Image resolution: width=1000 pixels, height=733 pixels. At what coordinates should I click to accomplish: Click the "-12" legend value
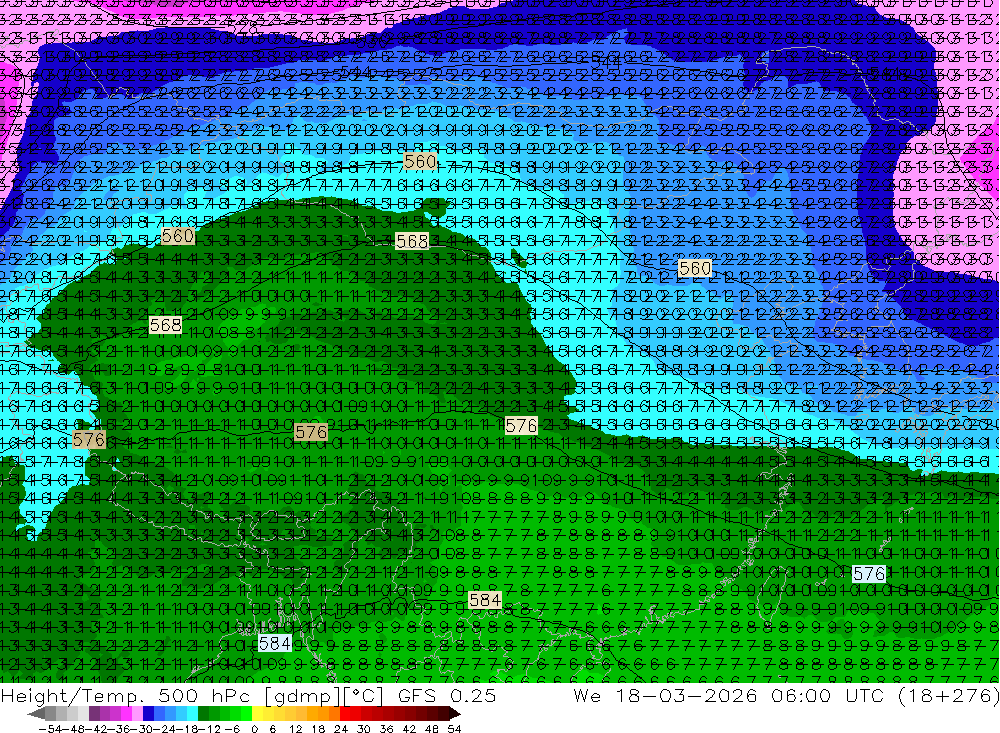(209, 729)
